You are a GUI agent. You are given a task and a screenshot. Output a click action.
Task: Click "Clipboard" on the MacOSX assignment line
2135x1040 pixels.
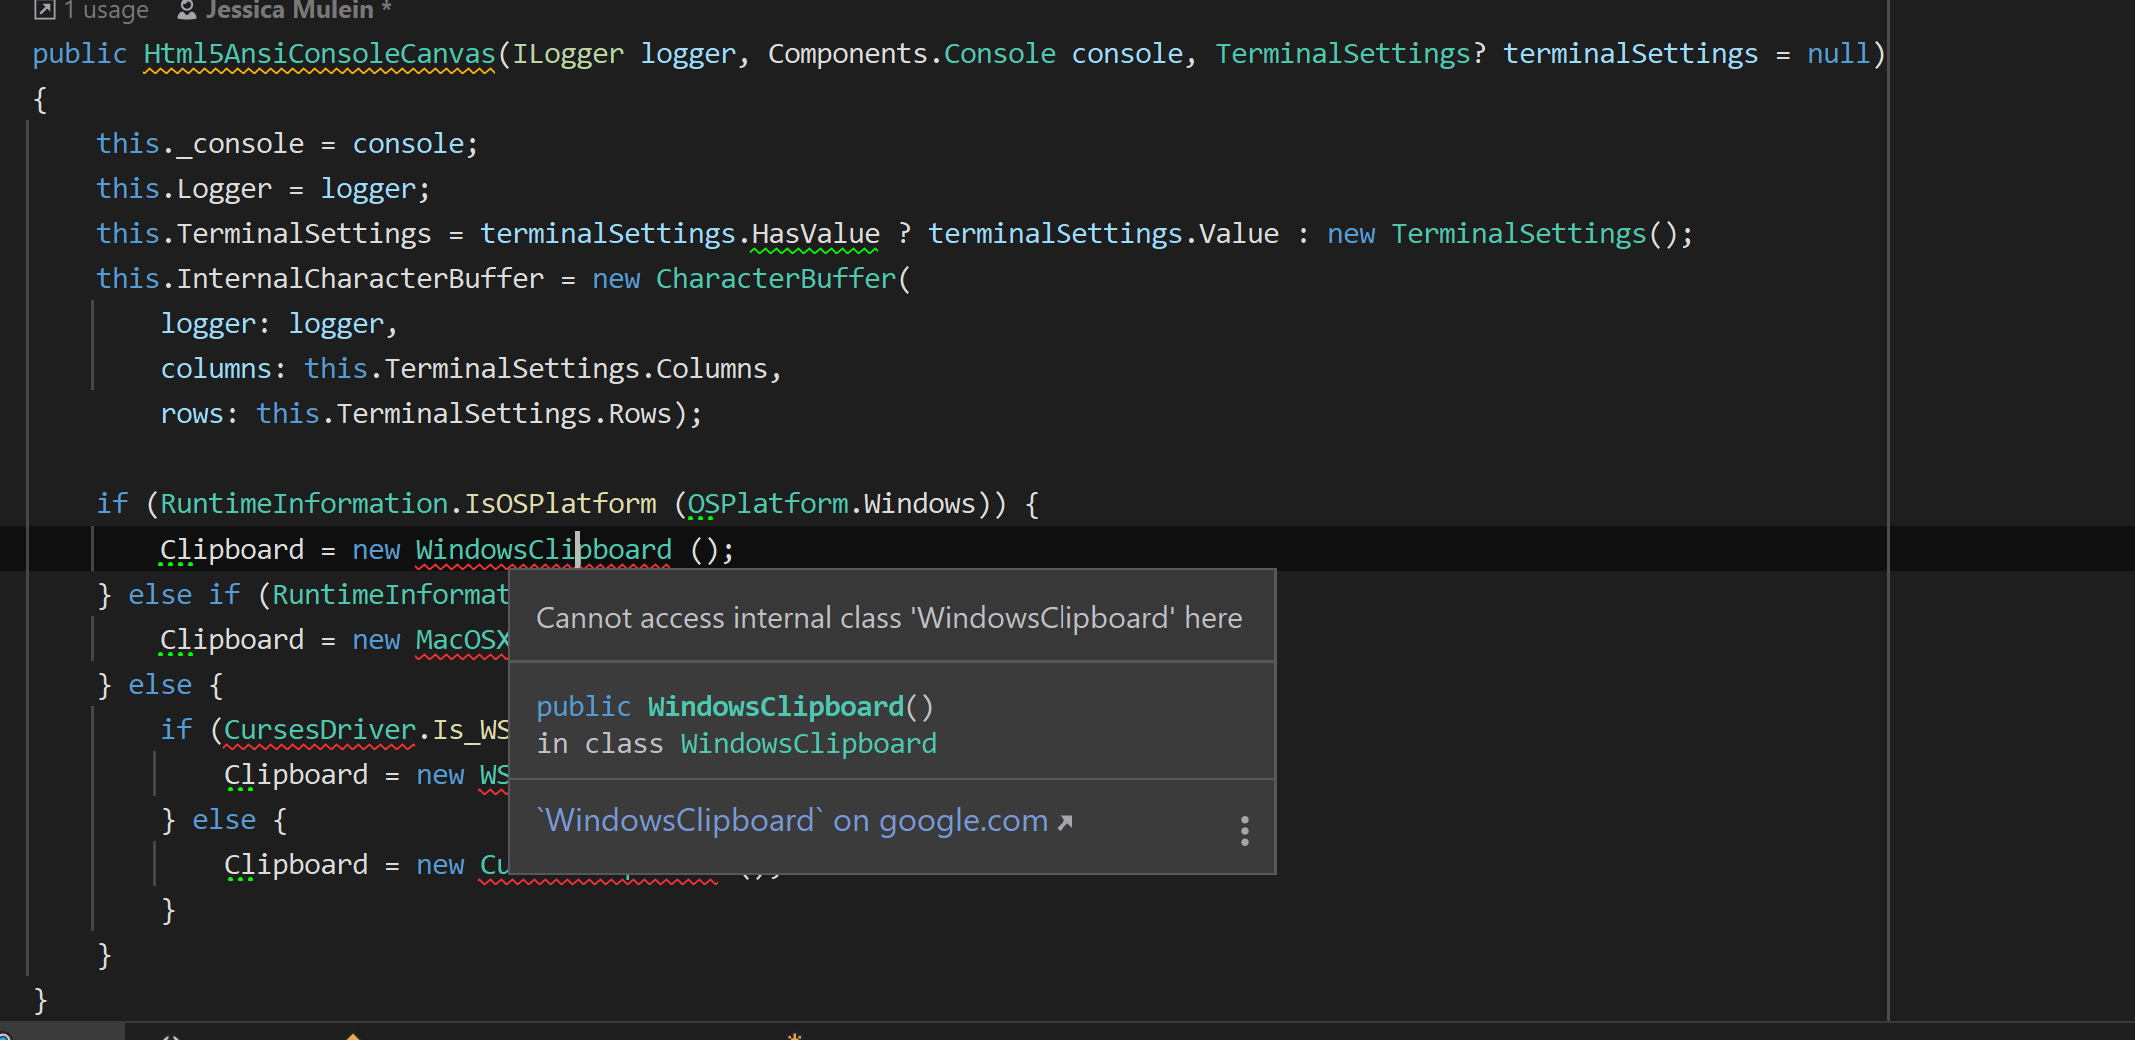point(232,640)
